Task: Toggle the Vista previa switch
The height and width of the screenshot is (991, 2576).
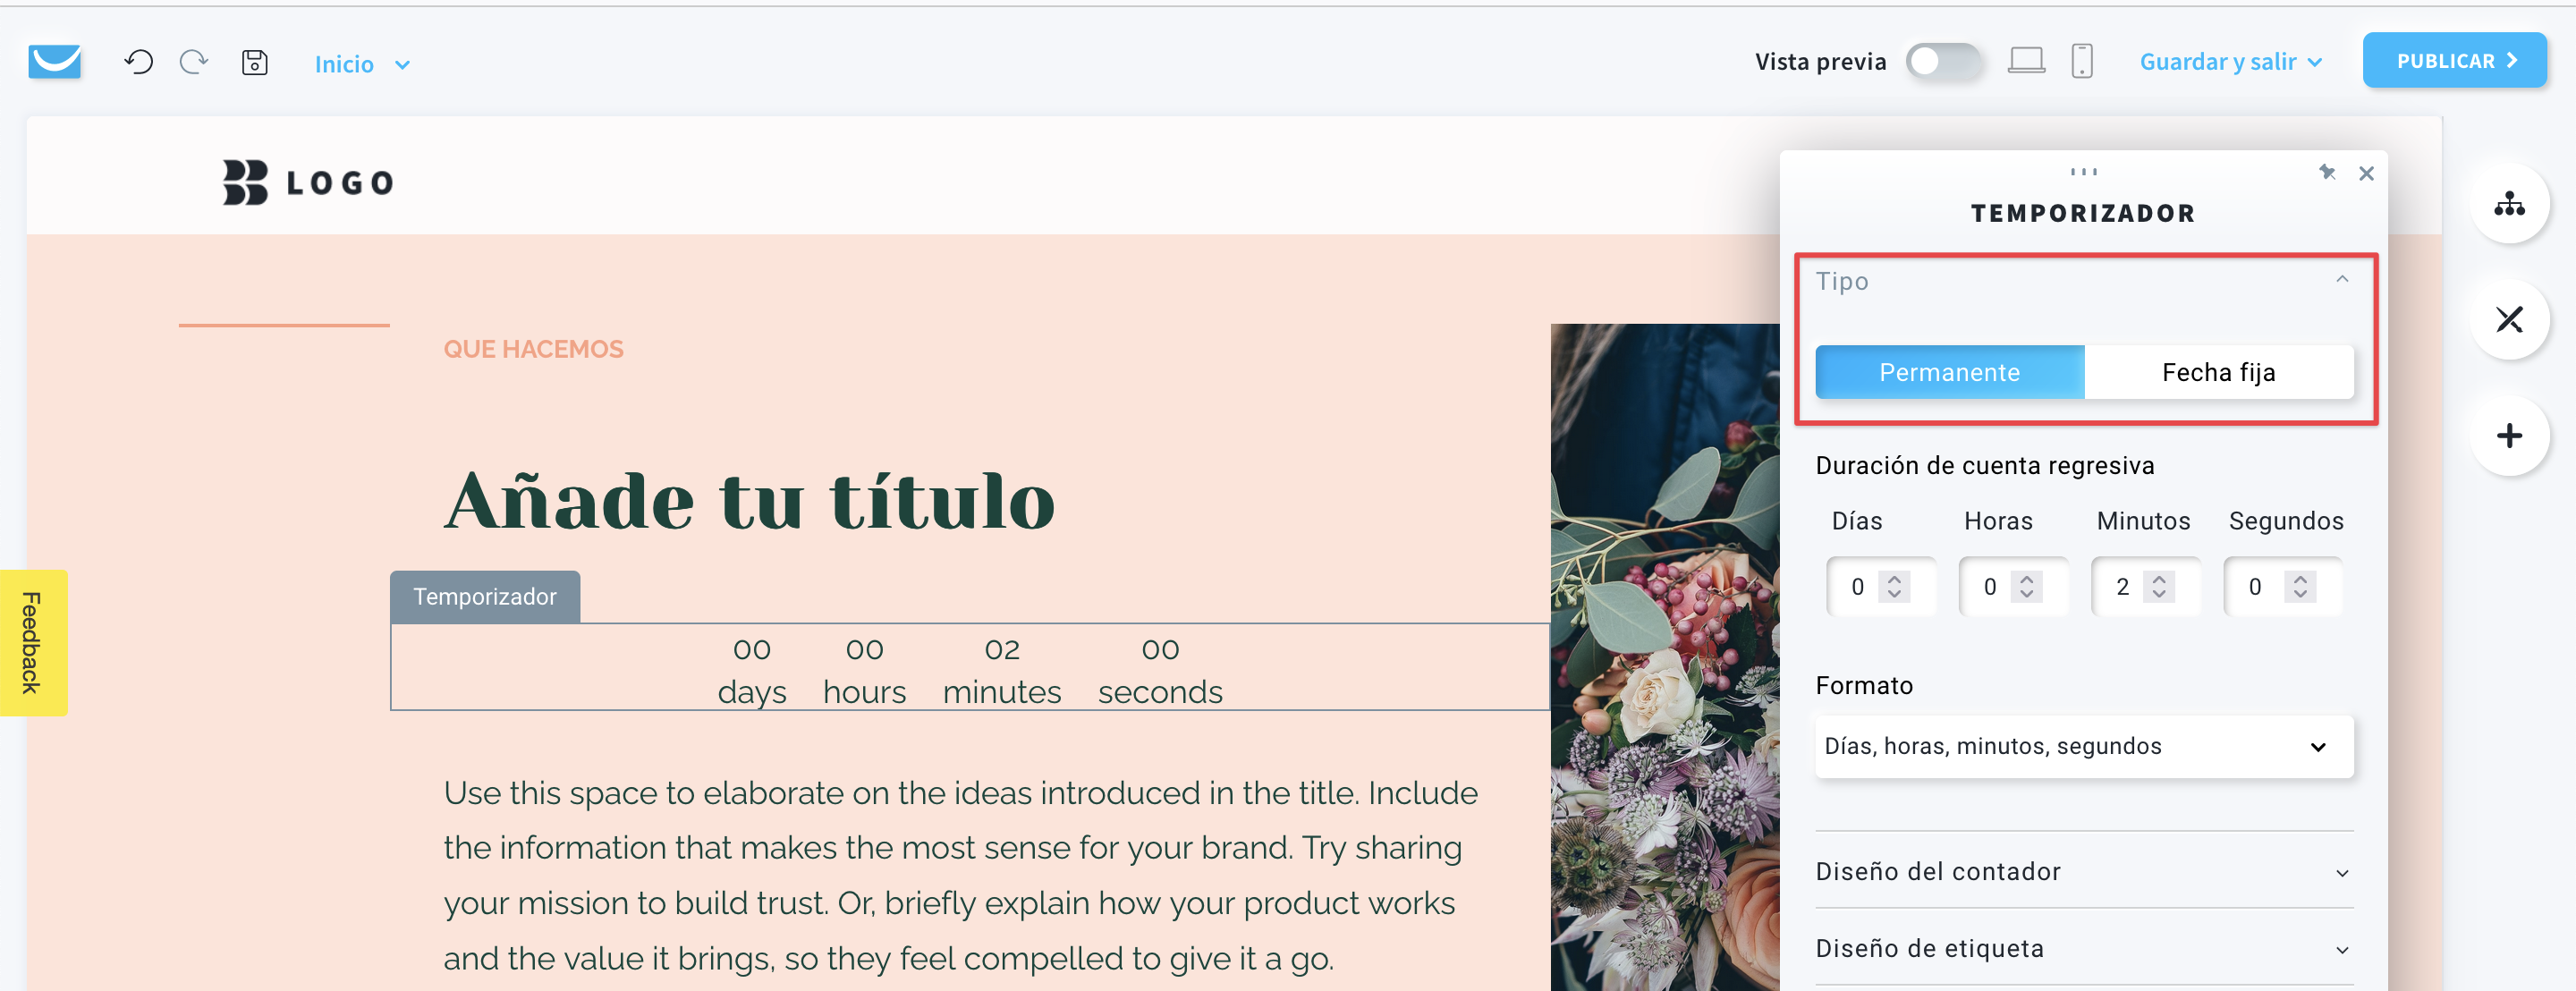Action: click(x=1944, y=61)
